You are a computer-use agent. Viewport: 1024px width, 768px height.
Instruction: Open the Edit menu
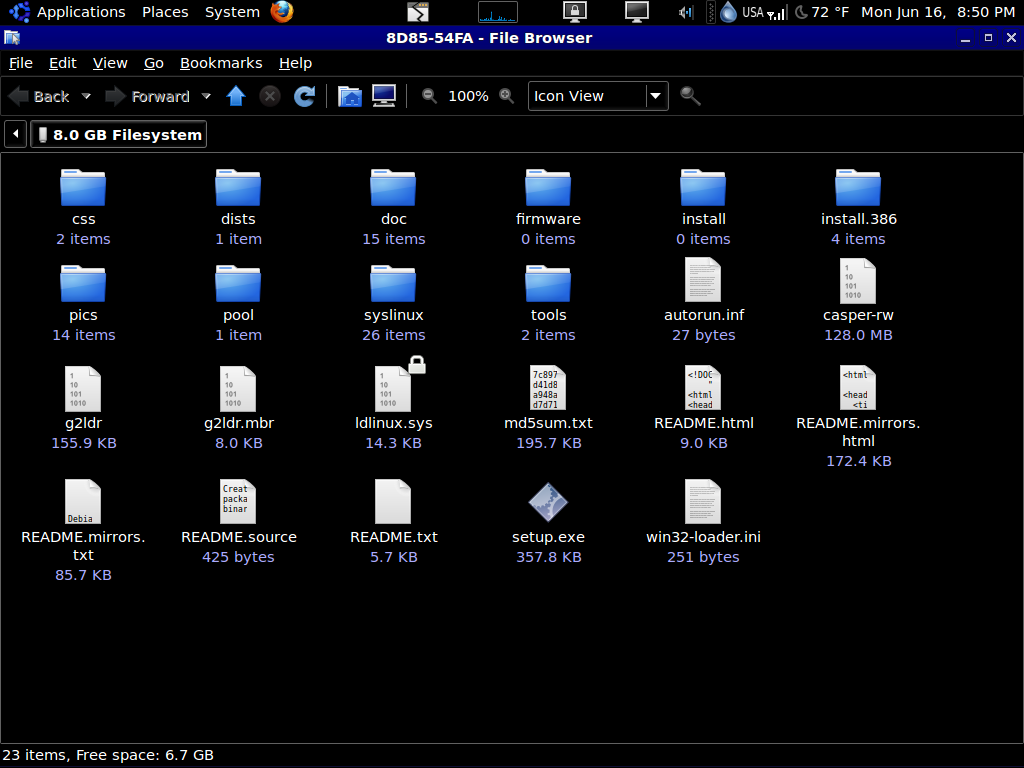coord(63,63)
